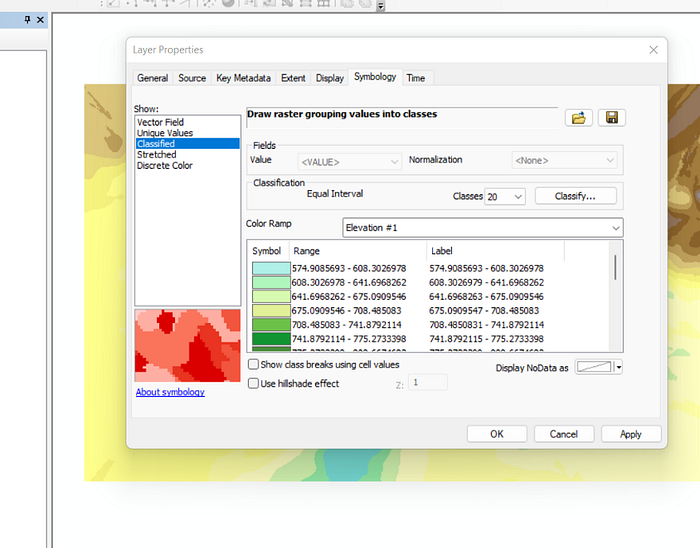Click the swatch for 708.485083 - 741.8792114
The height and width of the screenshot is (548, 700).
pyautogui.click(x=271, y=324)
